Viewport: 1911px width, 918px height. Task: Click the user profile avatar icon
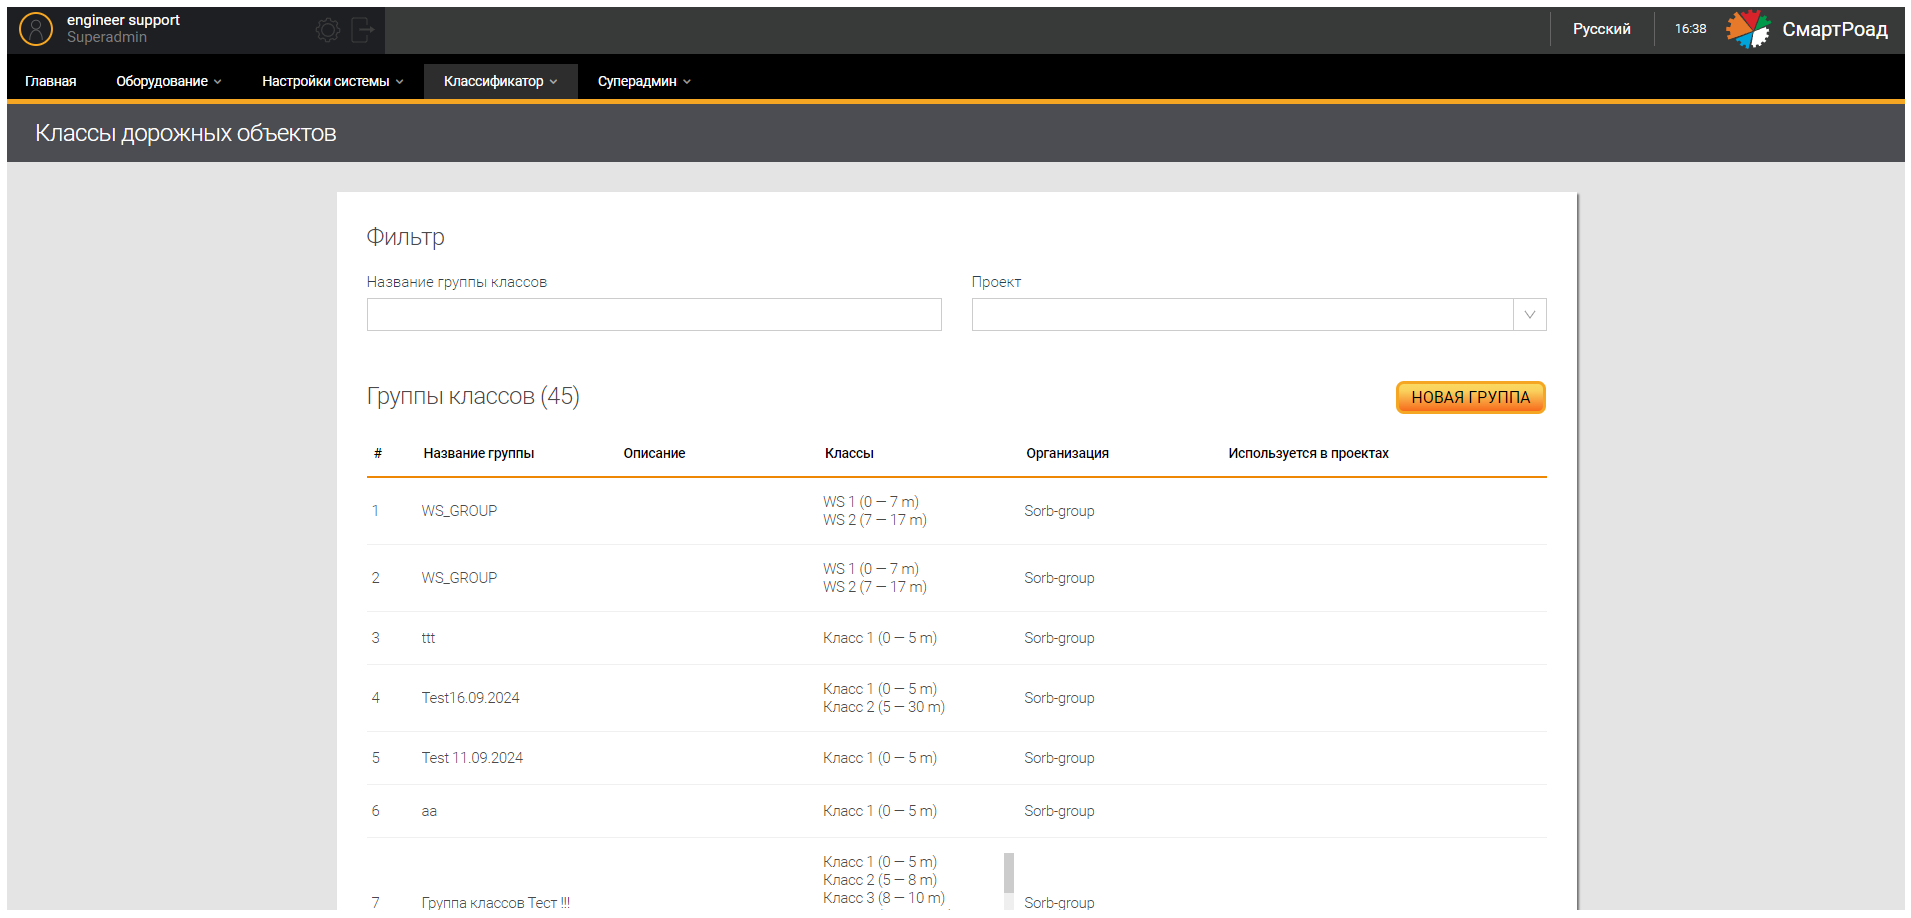pyautogui.click(x=36, y=29)
